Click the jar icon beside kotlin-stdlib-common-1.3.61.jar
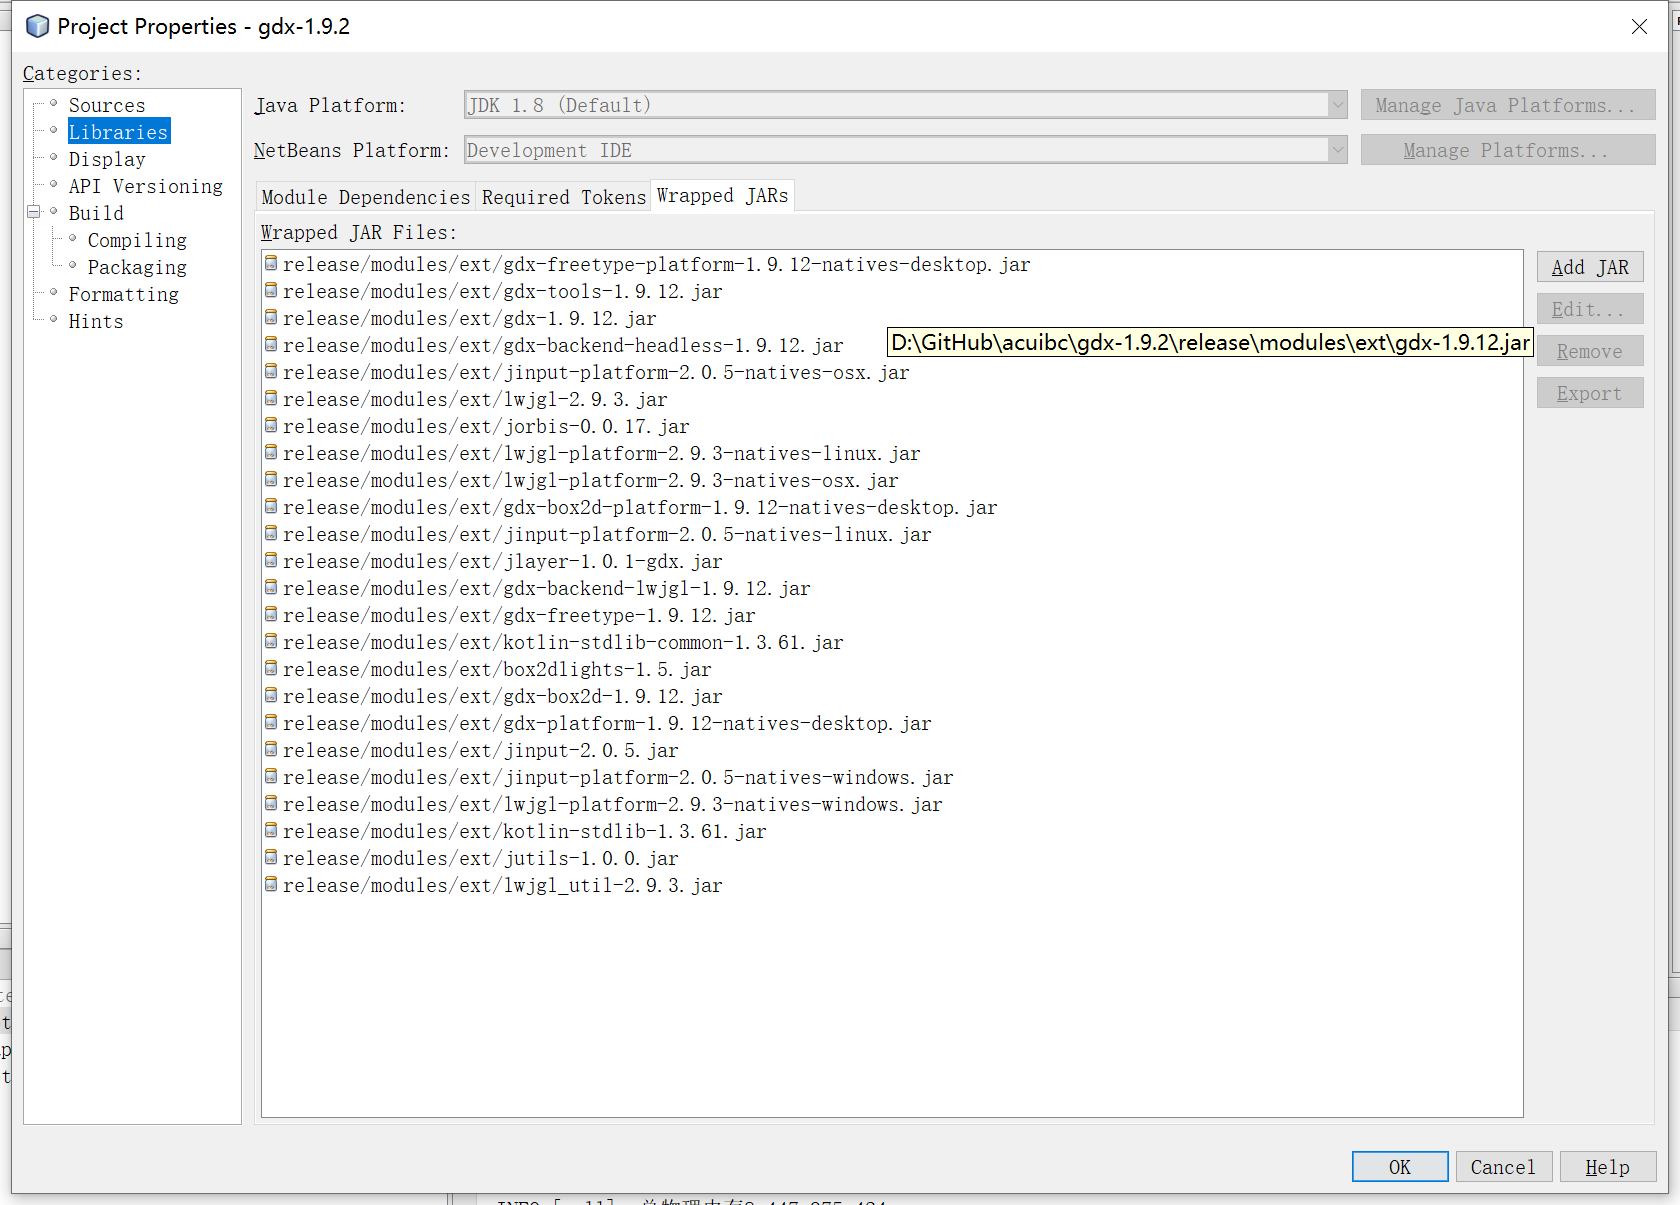 pos(271,641)
